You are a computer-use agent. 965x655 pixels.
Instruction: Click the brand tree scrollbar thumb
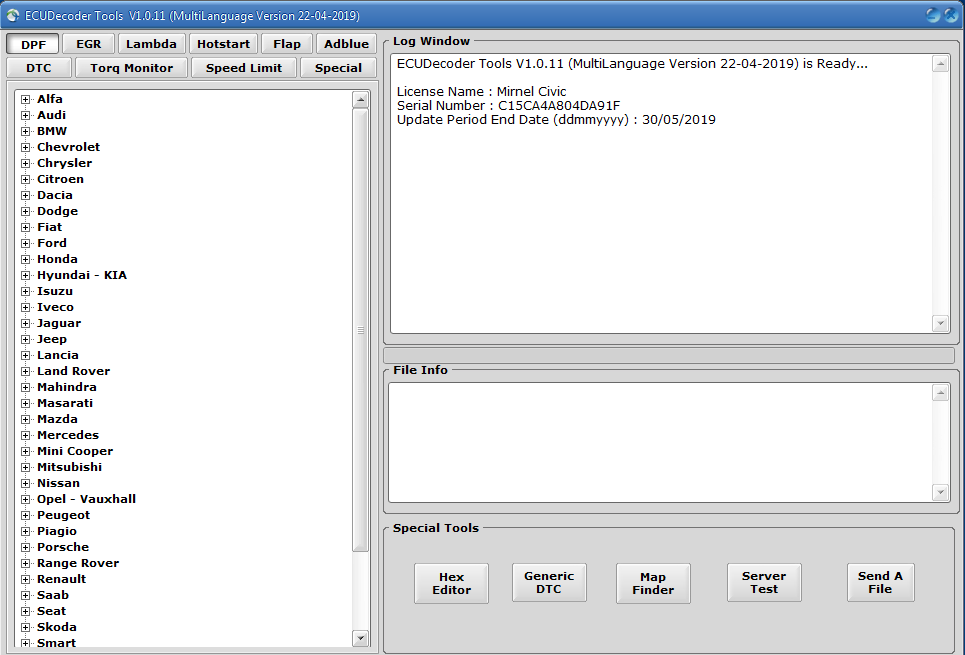coord(361,330)
